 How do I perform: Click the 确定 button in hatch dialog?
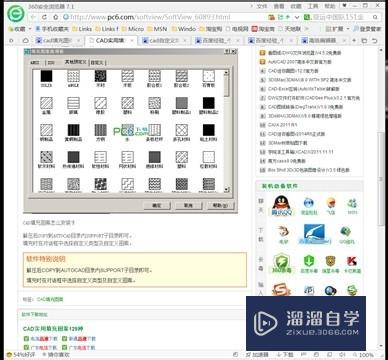click(157, 206)
